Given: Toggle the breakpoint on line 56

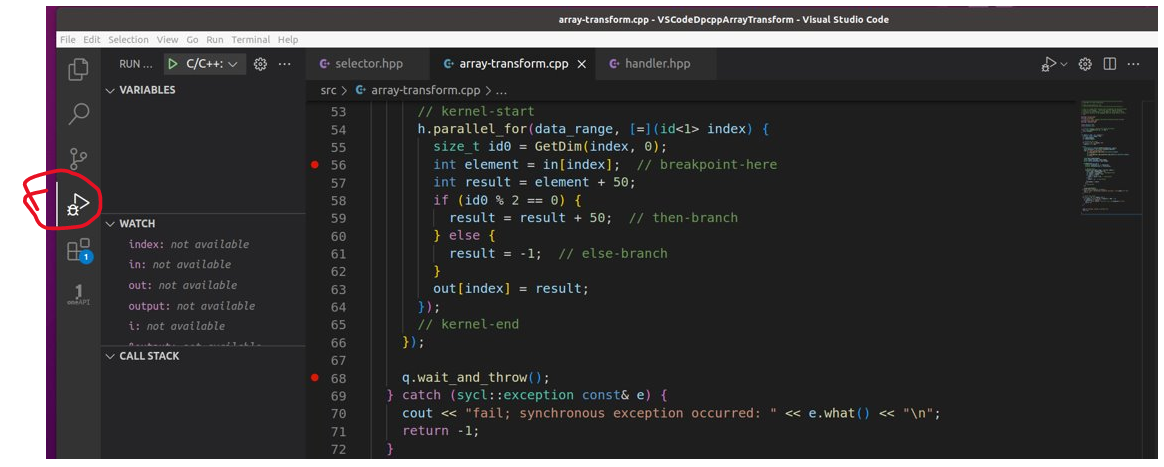Looking at the screenshot, I should tap(315, 164).
